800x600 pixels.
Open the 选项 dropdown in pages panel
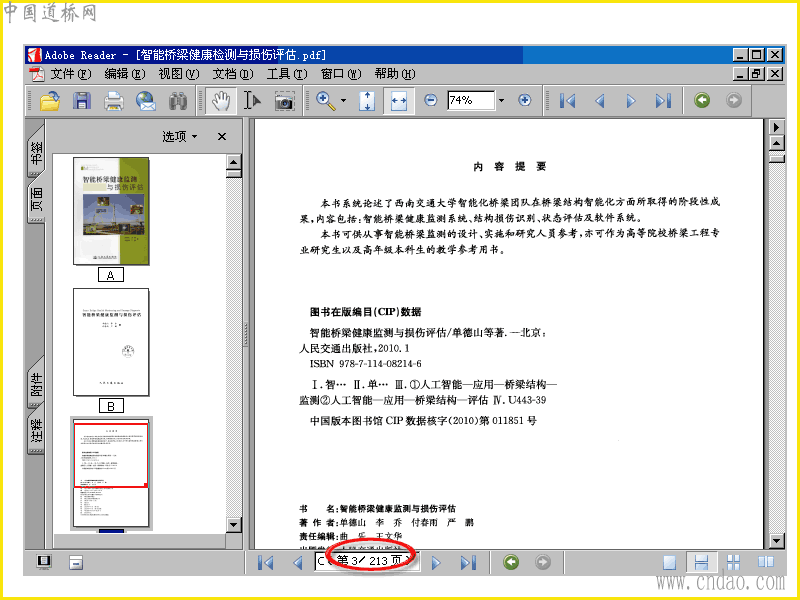[x=180, y=136]
